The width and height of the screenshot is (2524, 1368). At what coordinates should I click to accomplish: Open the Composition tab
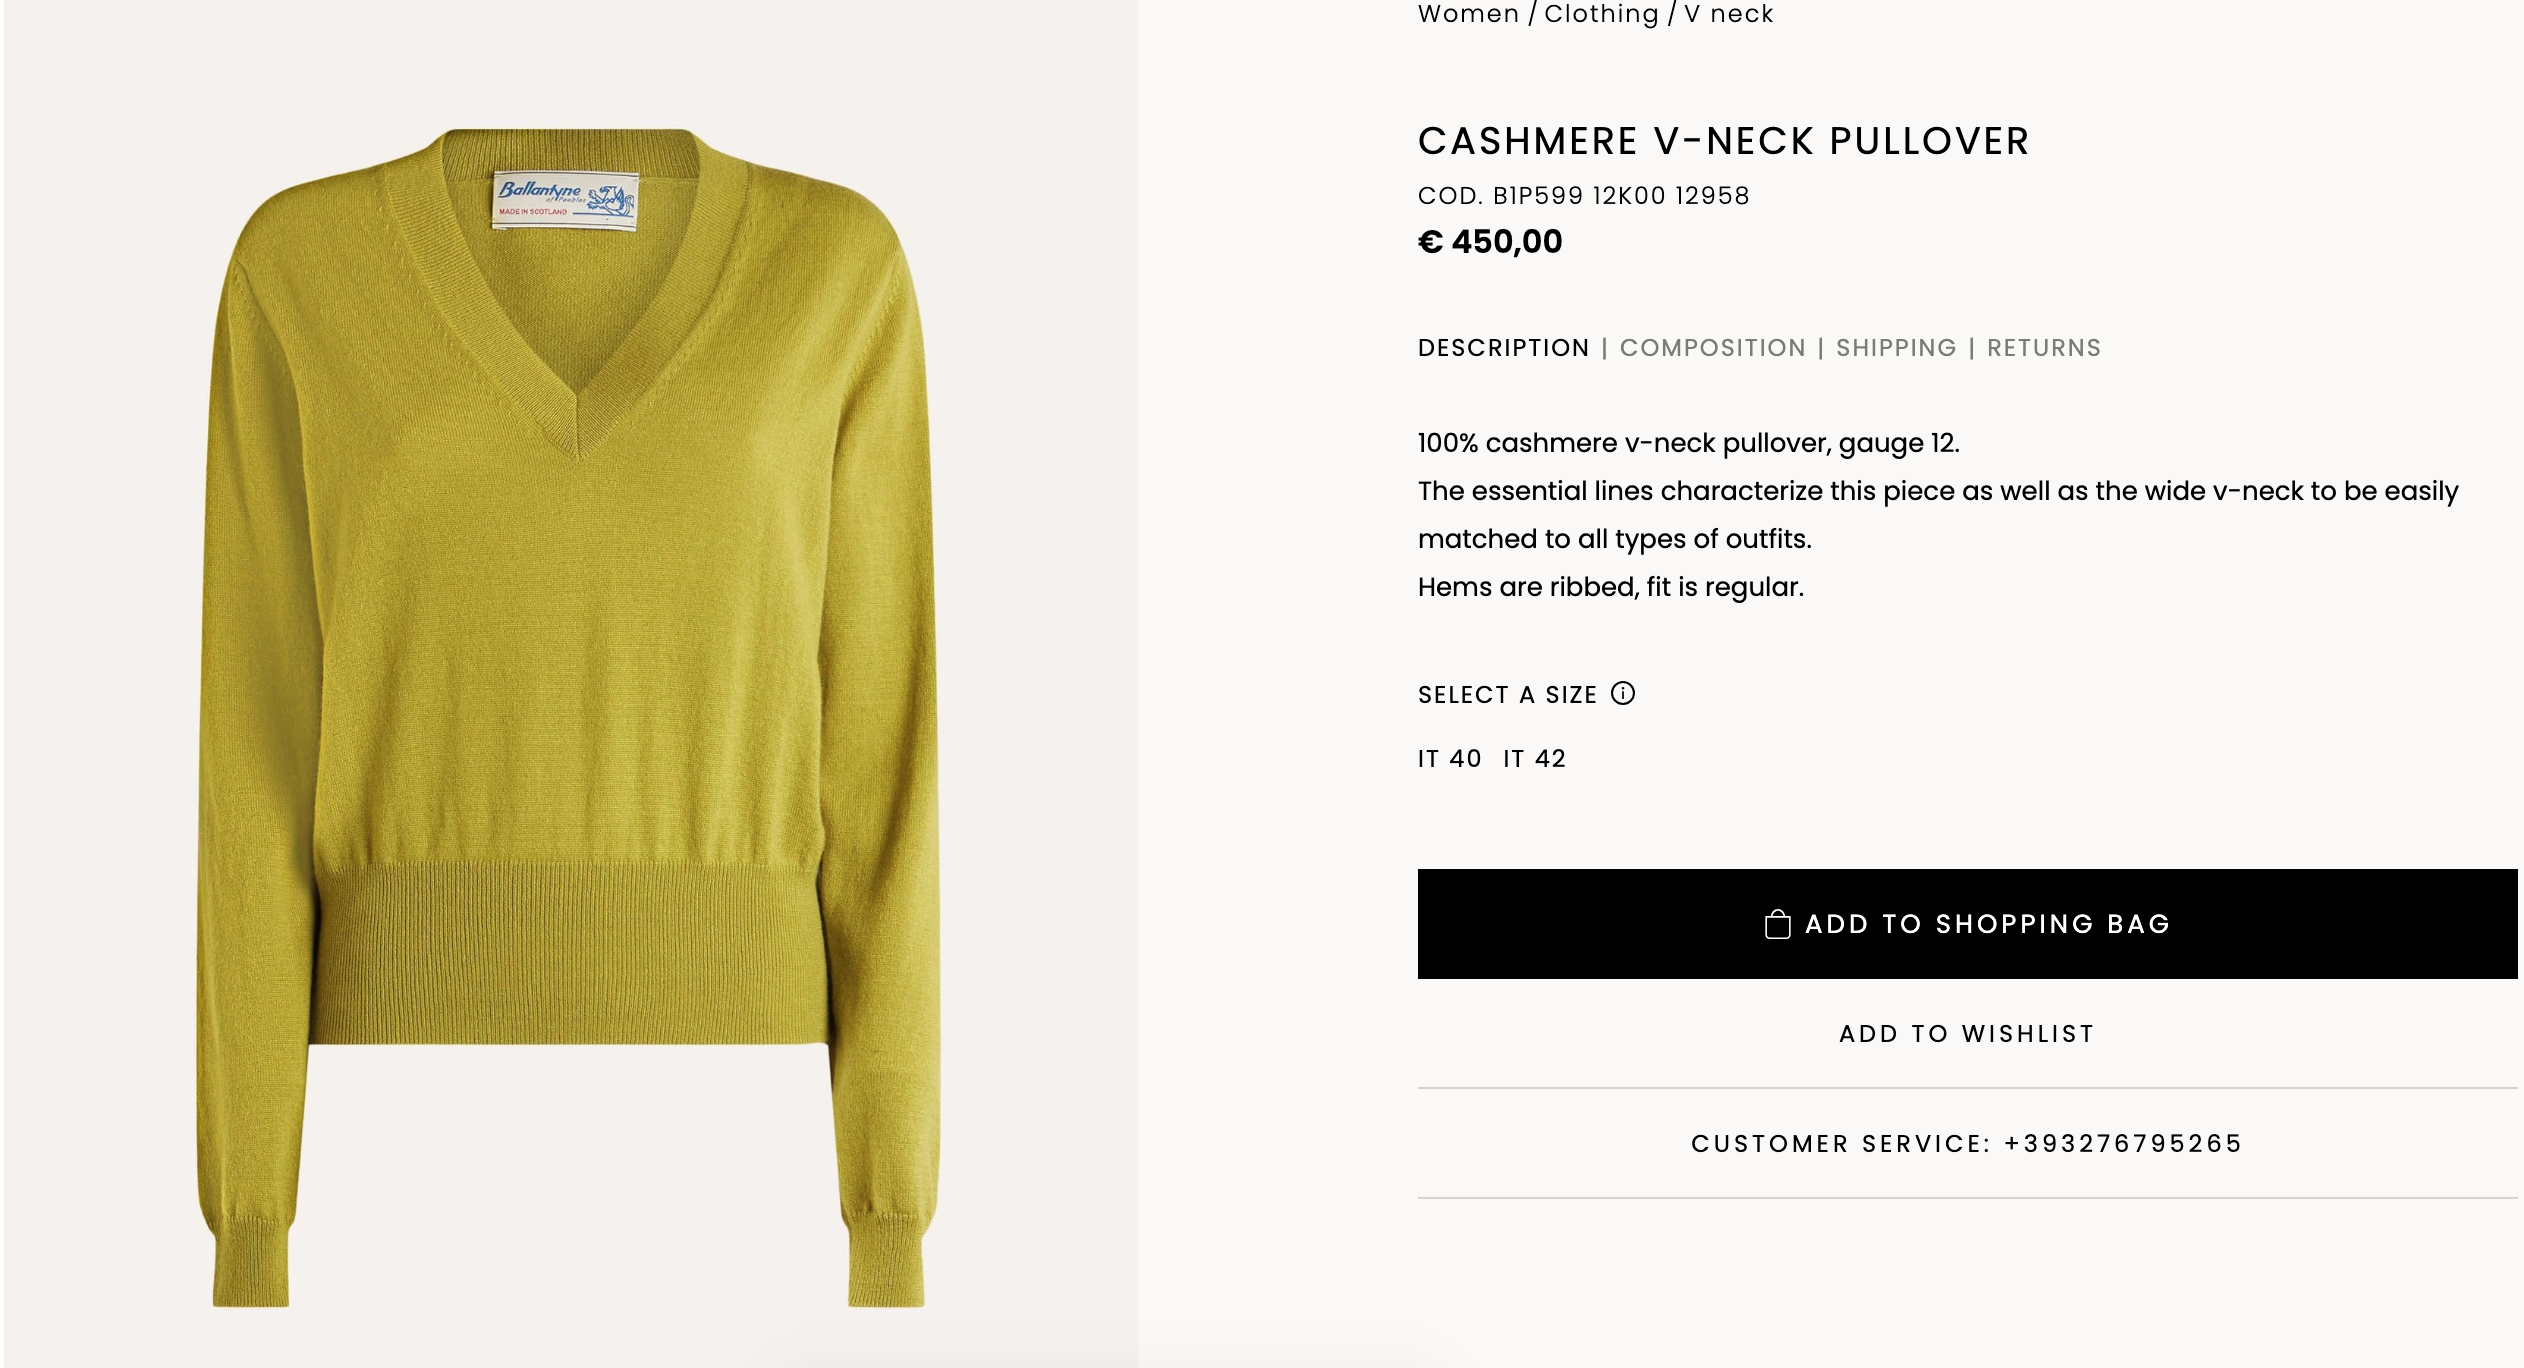(x=1712, y=348)
